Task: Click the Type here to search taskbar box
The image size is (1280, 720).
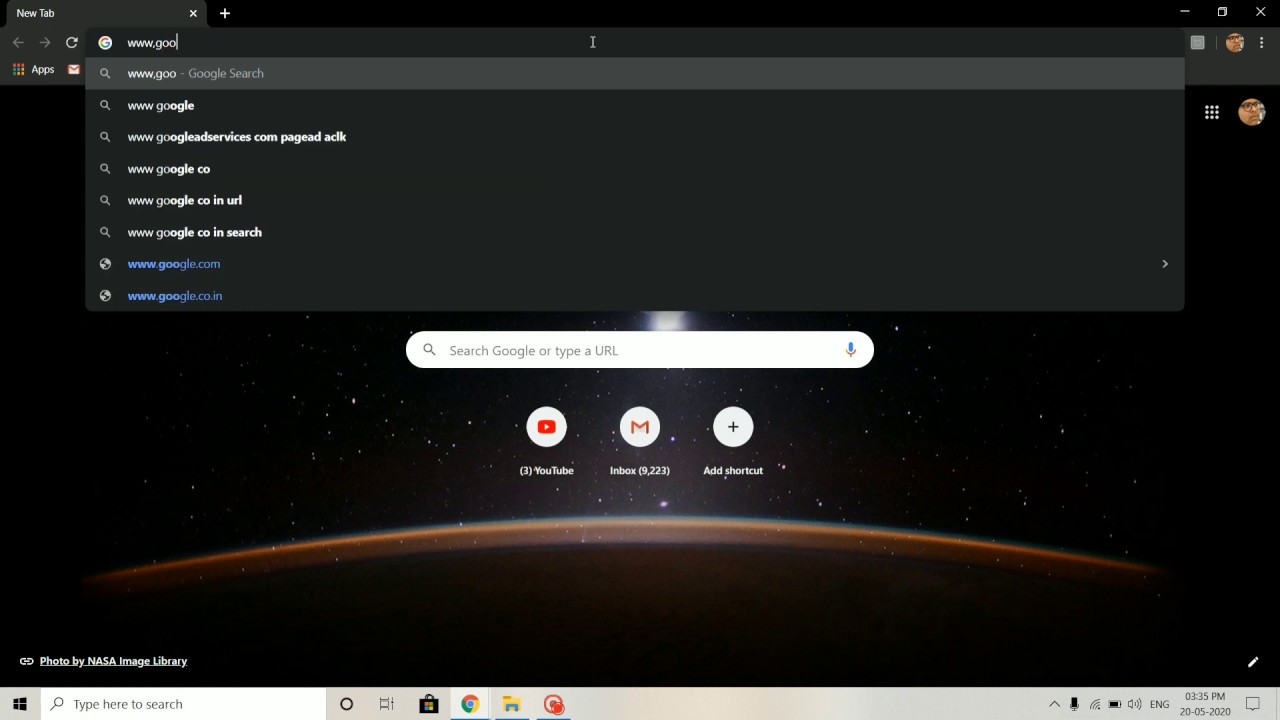Action: [x=183, y=704]
